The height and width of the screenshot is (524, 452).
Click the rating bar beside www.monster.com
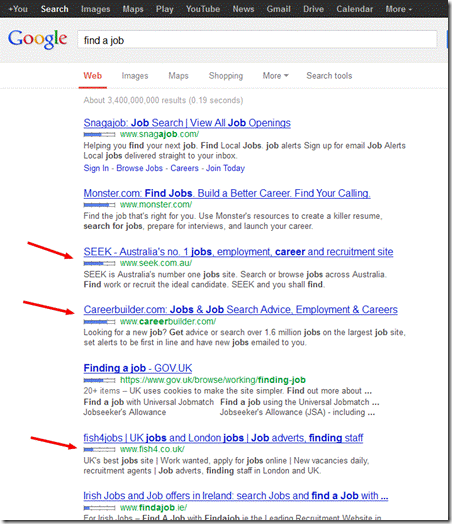click(x=99, y=205)
